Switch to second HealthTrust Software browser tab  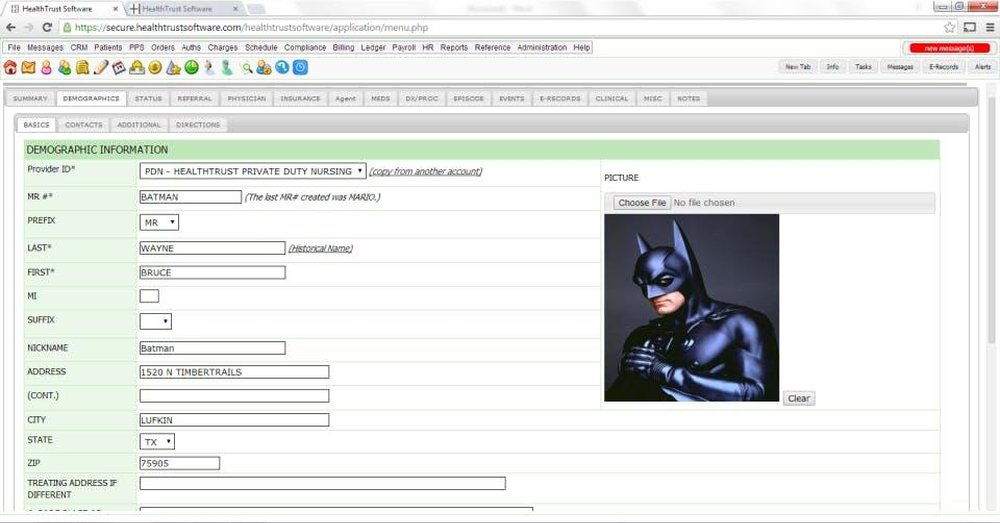pyautogui.click(x=185, y=9)
